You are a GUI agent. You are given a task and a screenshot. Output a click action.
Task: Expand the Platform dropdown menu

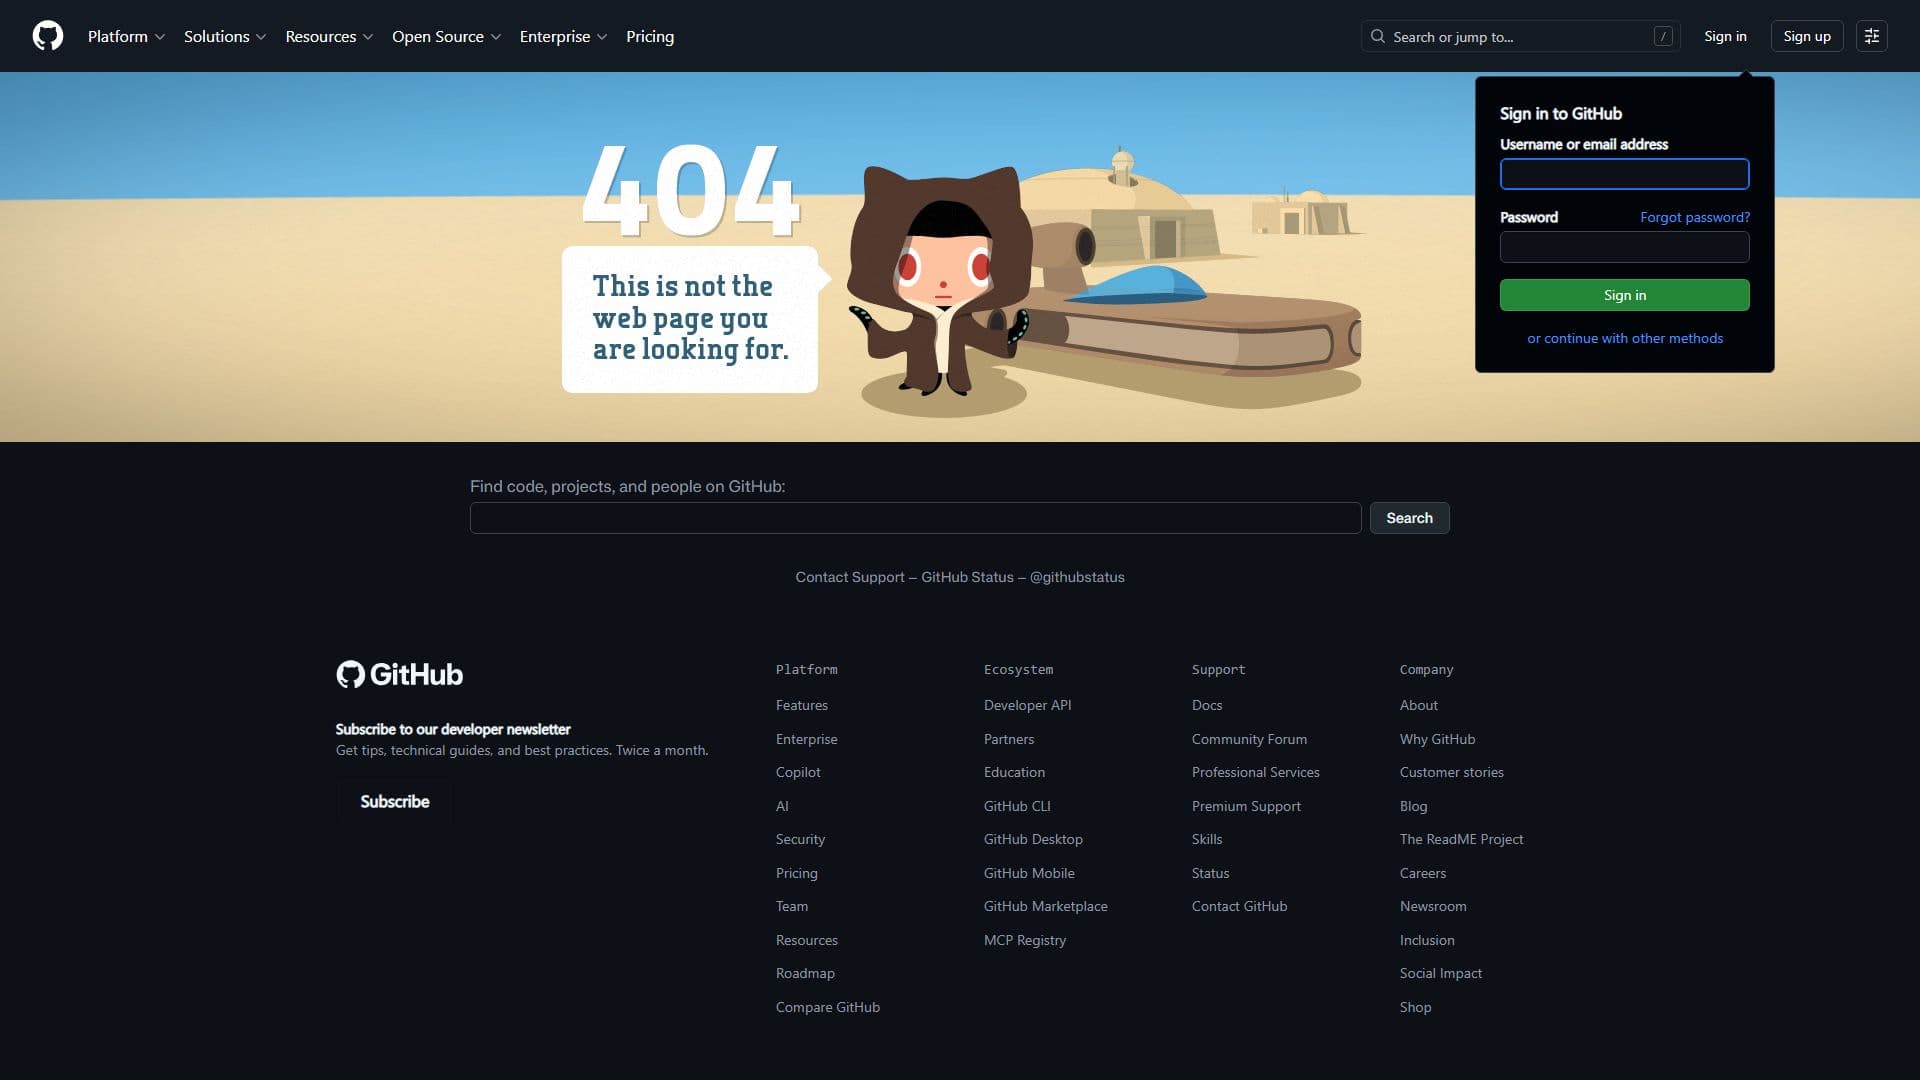pos(126,36)
